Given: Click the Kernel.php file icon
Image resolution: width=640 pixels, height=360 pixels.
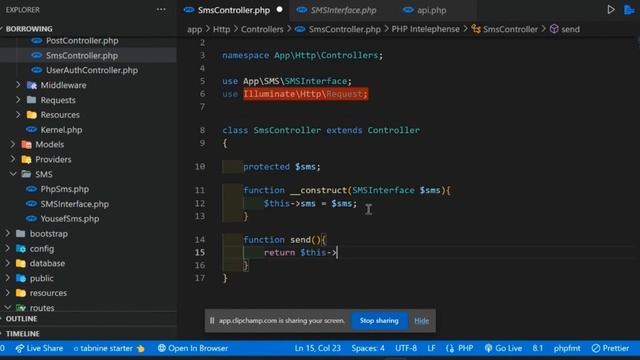Looking at the screenshot, I should point(31,130).
